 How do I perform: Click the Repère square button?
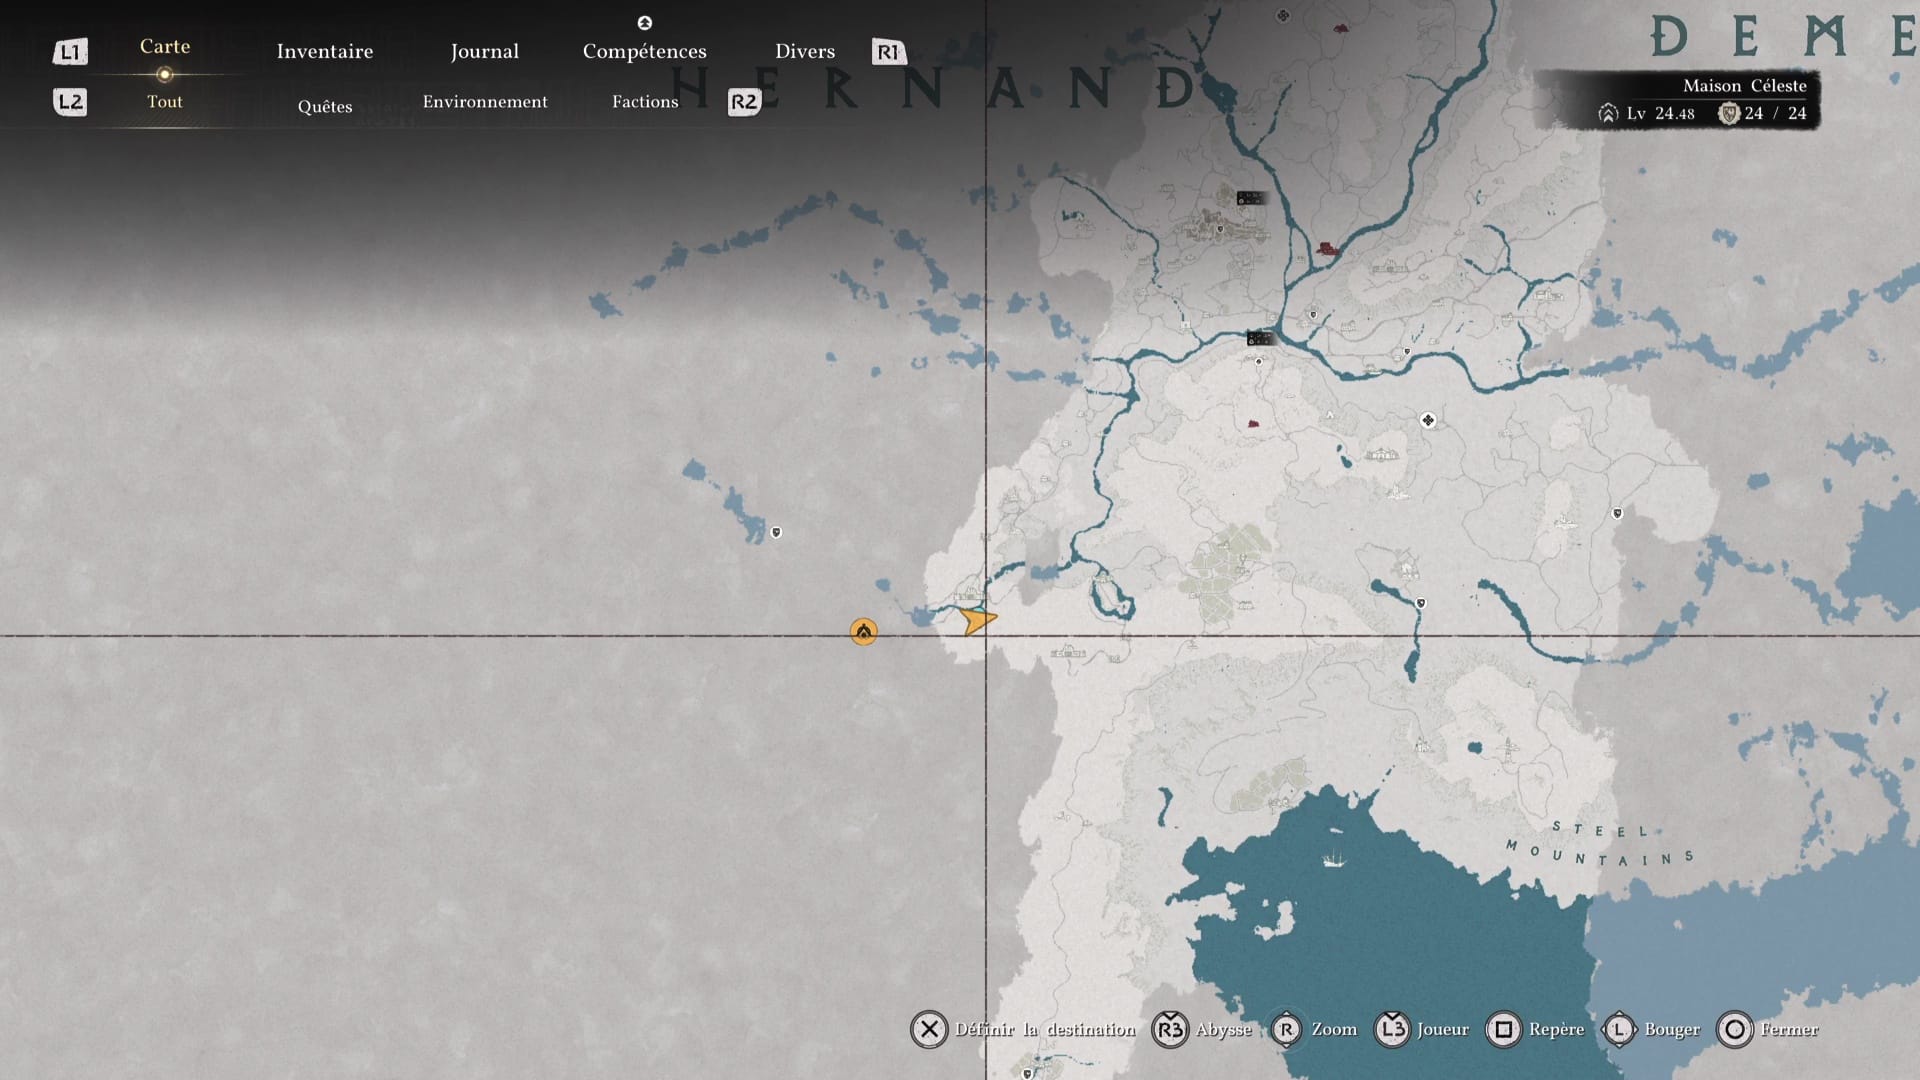1503,1029
